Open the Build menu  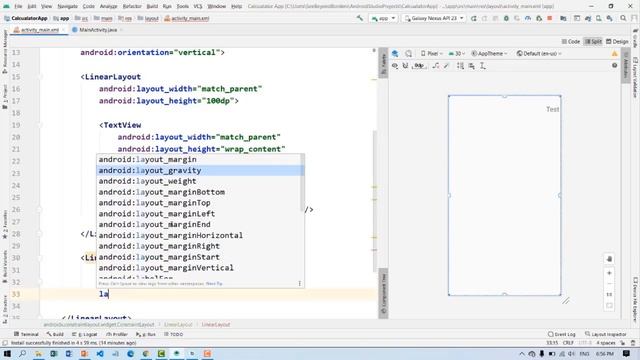coord(152,7)
